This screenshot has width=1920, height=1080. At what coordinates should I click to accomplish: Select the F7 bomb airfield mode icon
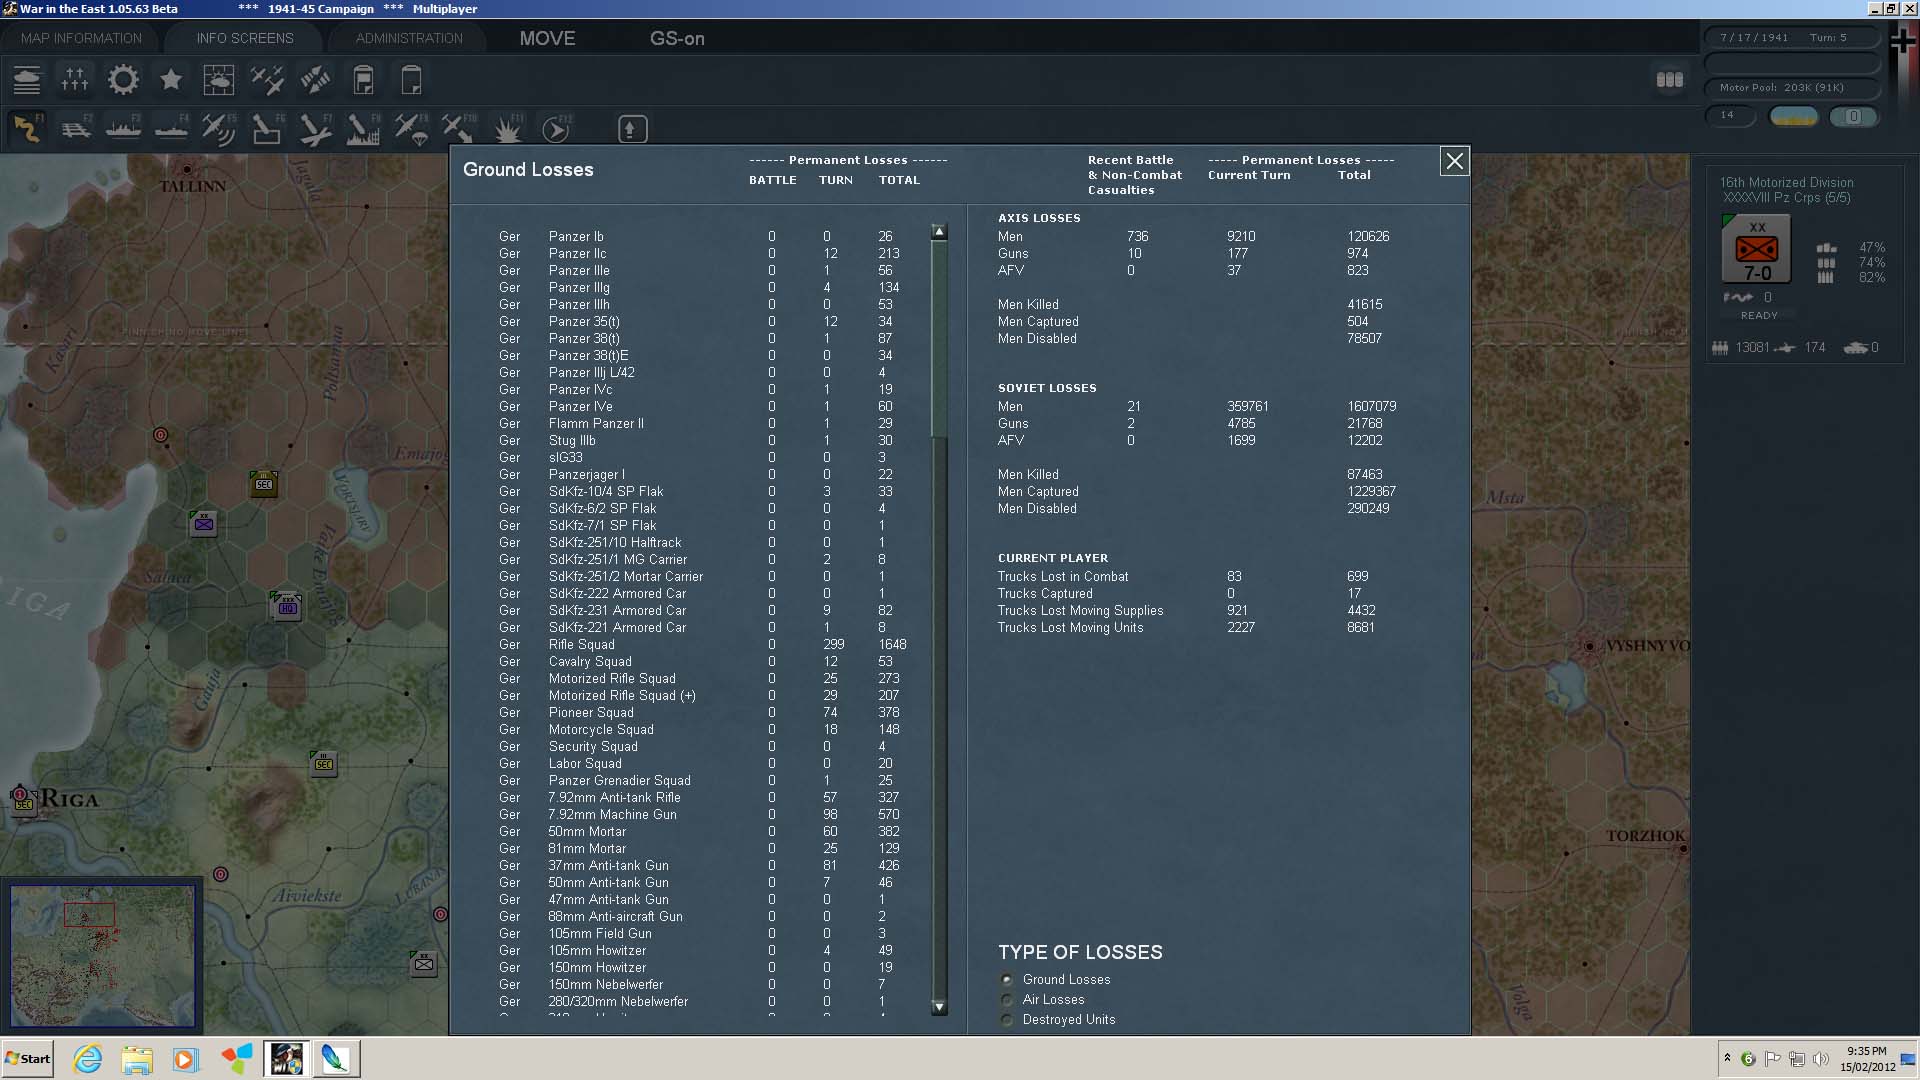coord(315,129)
